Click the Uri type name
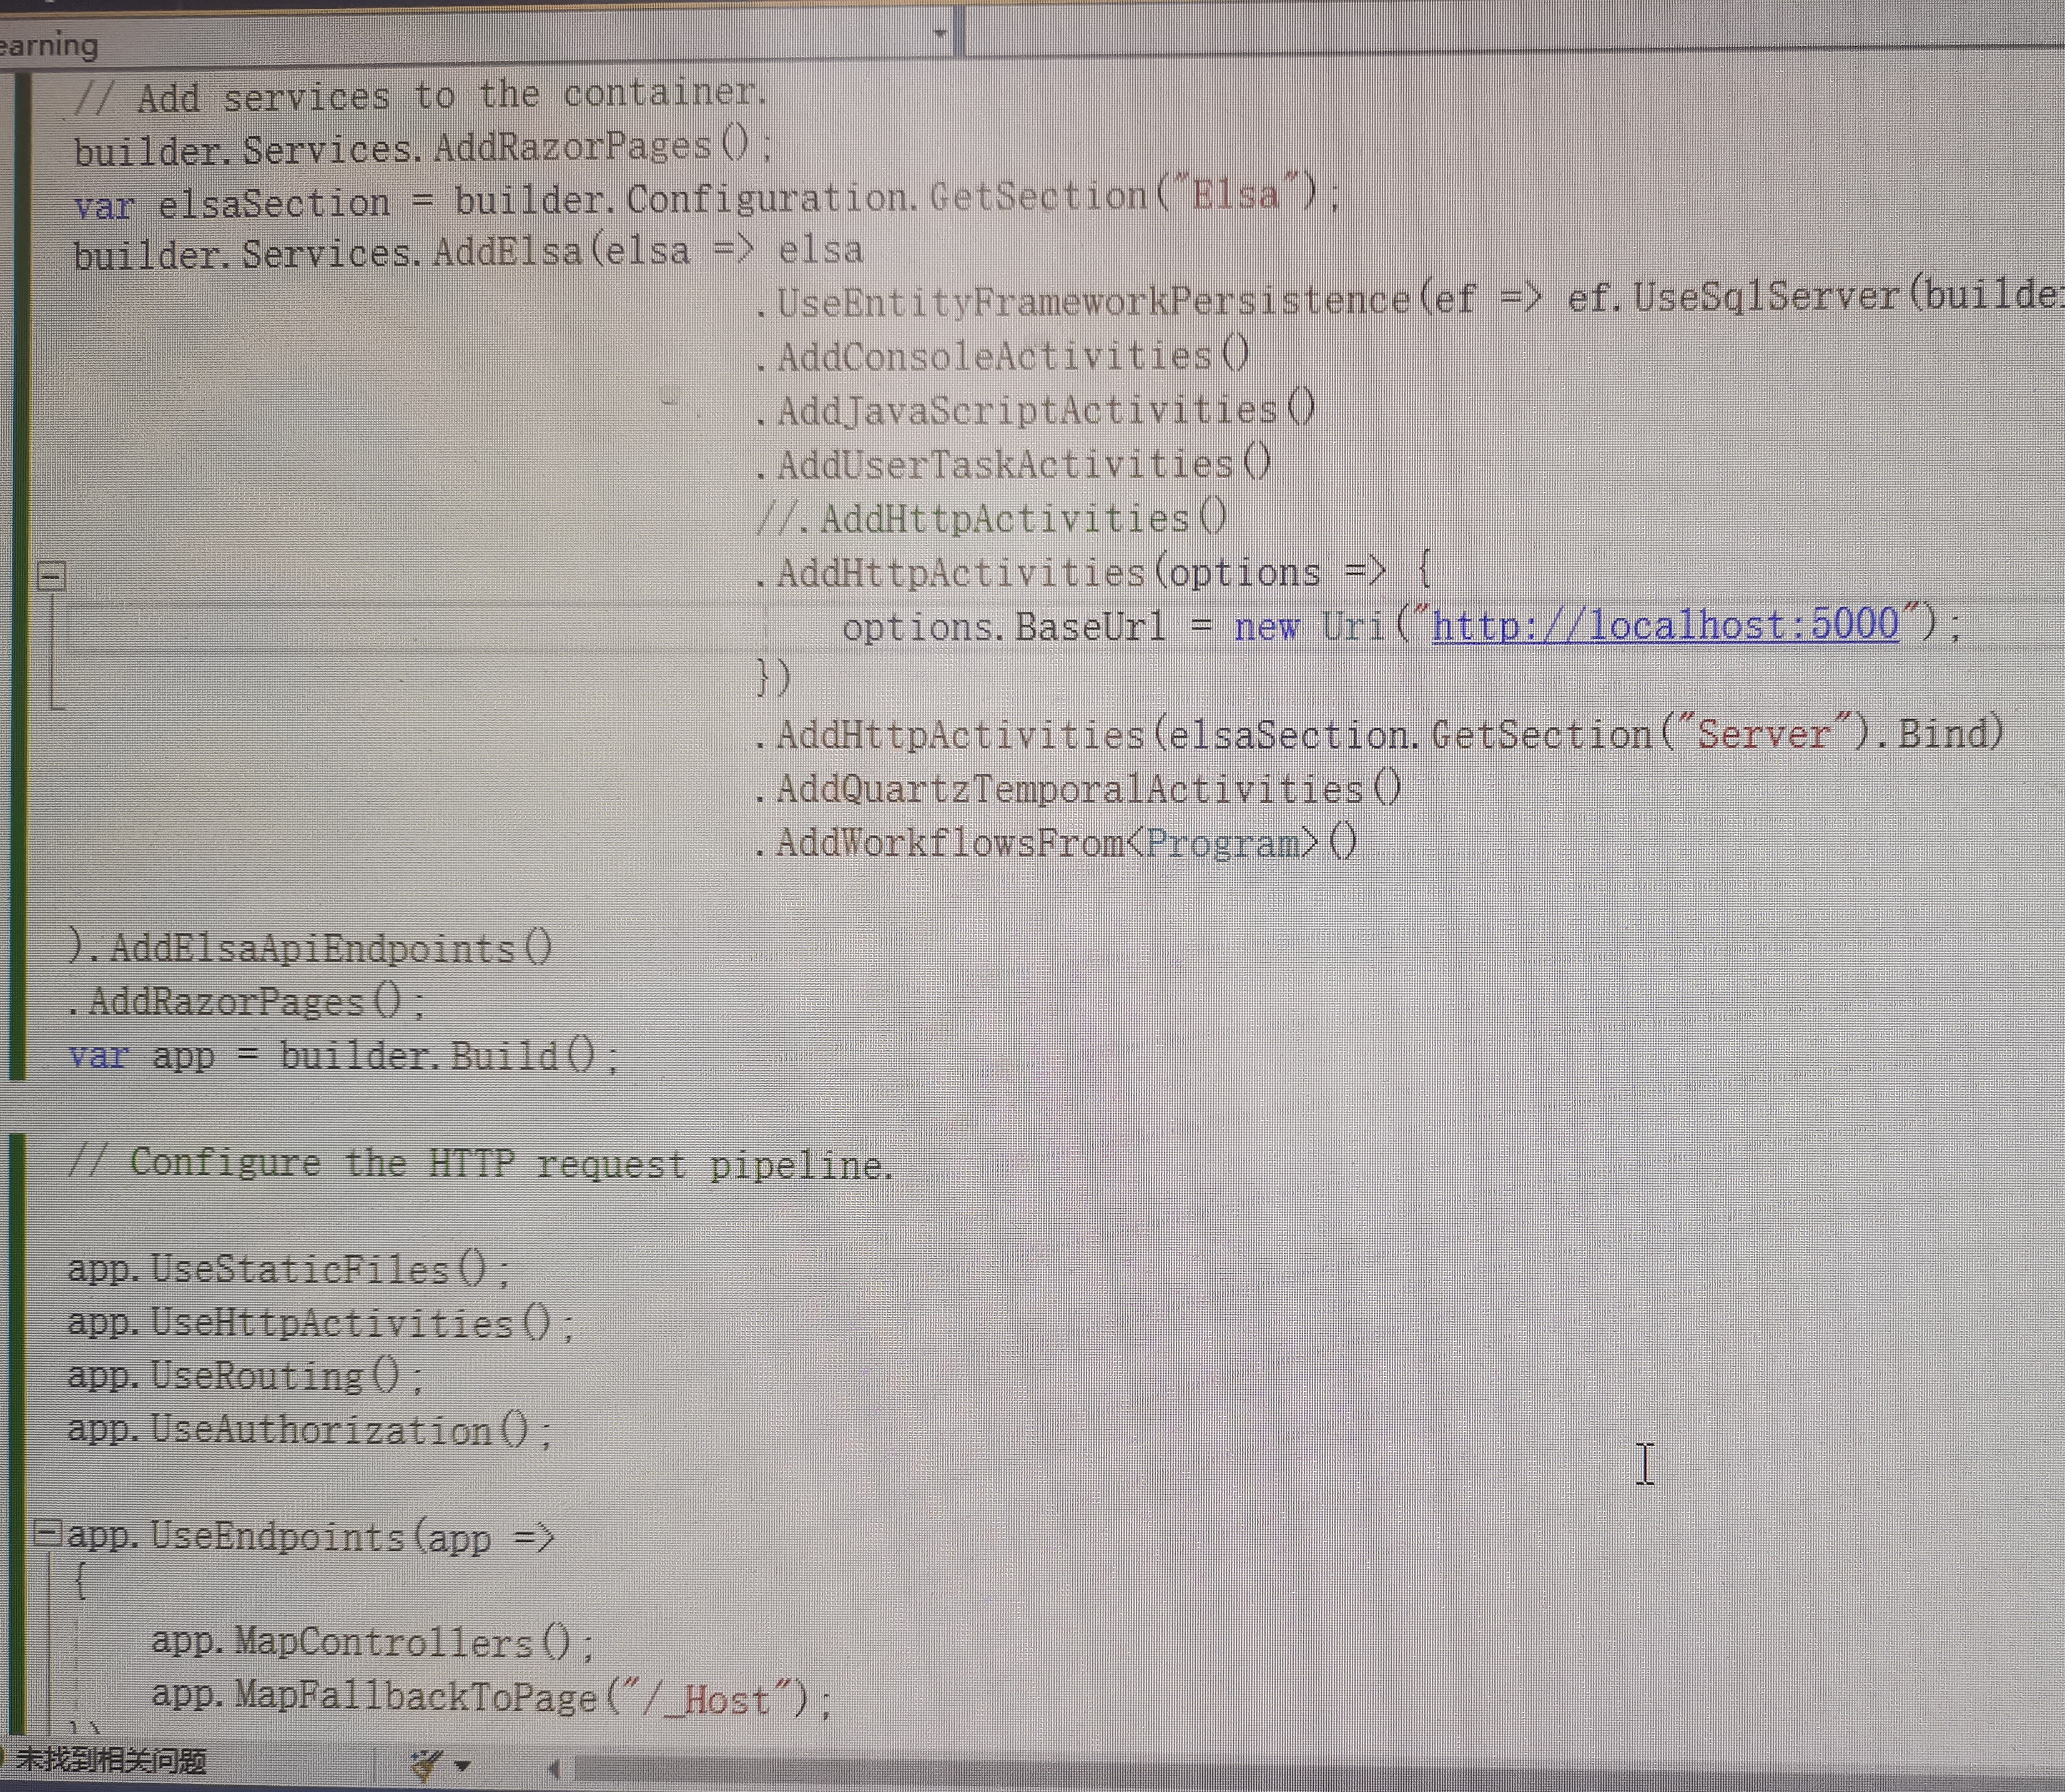Screen dimensions: 2065x1792 [x=1352, y=626]
